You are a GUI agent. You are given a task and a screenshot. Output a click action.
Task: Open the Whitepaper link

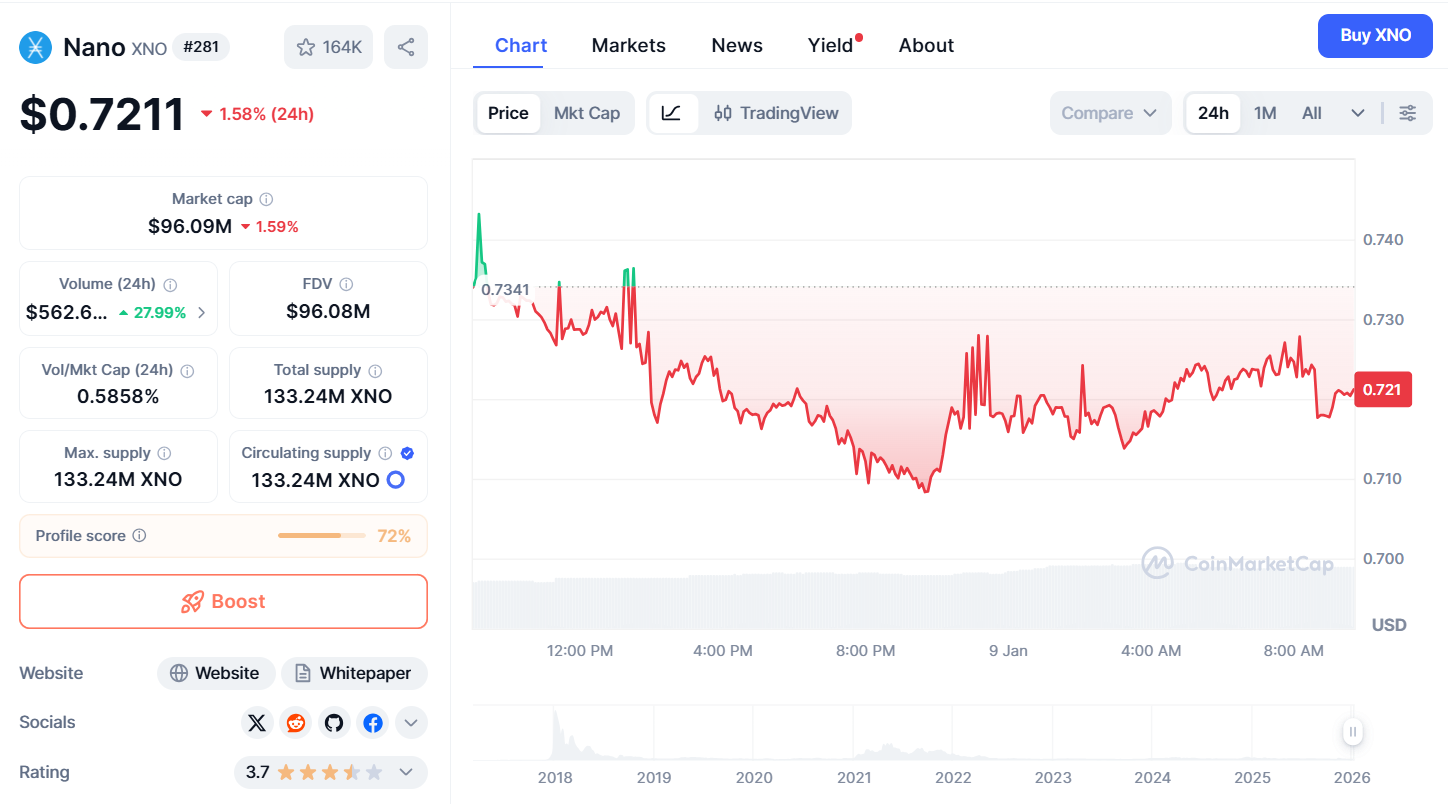tap(354, 673)
